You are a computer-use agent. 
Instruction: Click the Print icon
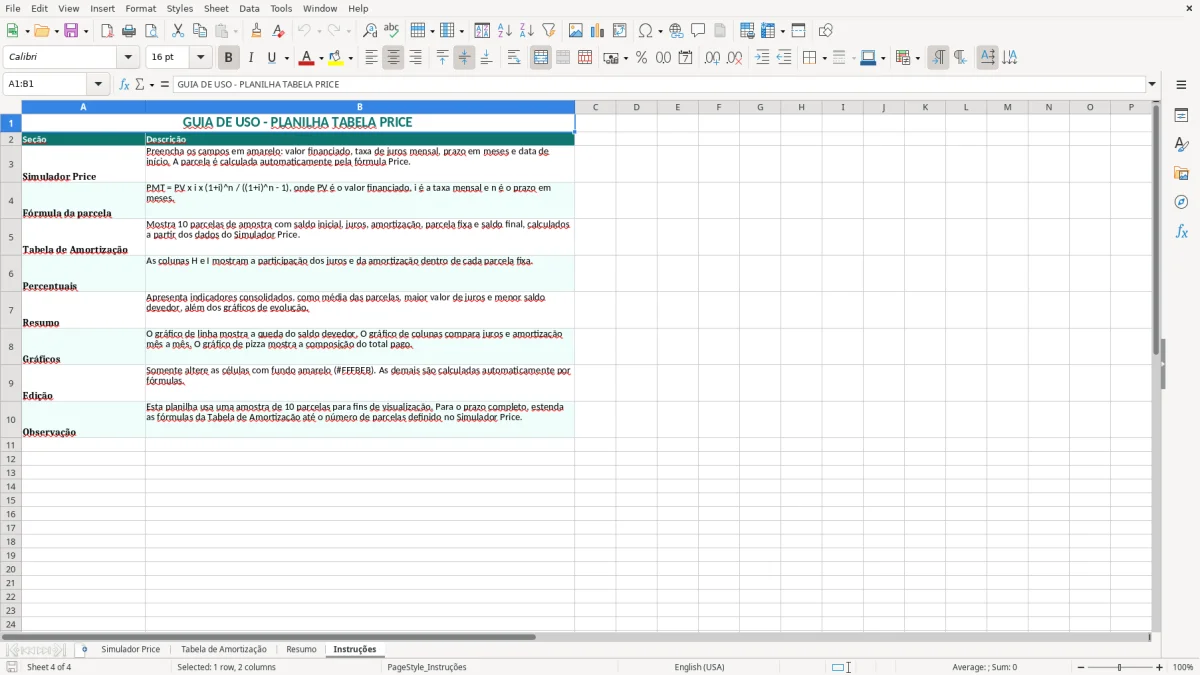129,31
